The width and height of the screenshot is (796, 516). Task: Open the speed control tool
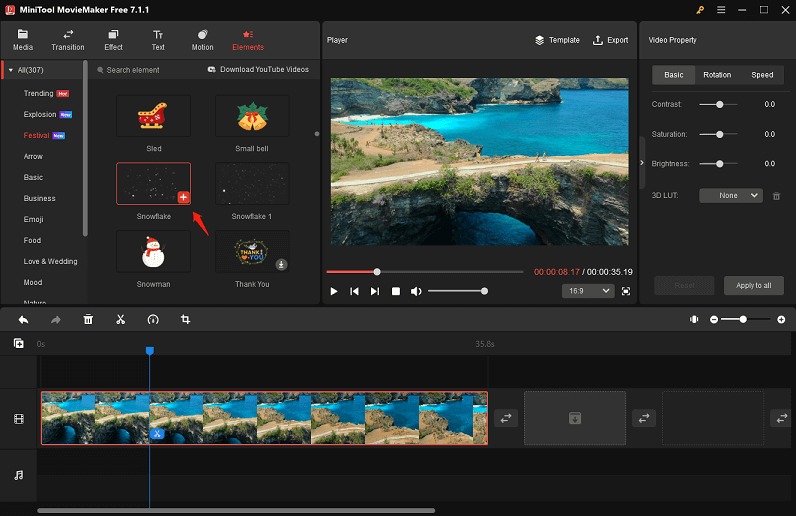pyautogui.click(x=153, y=319)
